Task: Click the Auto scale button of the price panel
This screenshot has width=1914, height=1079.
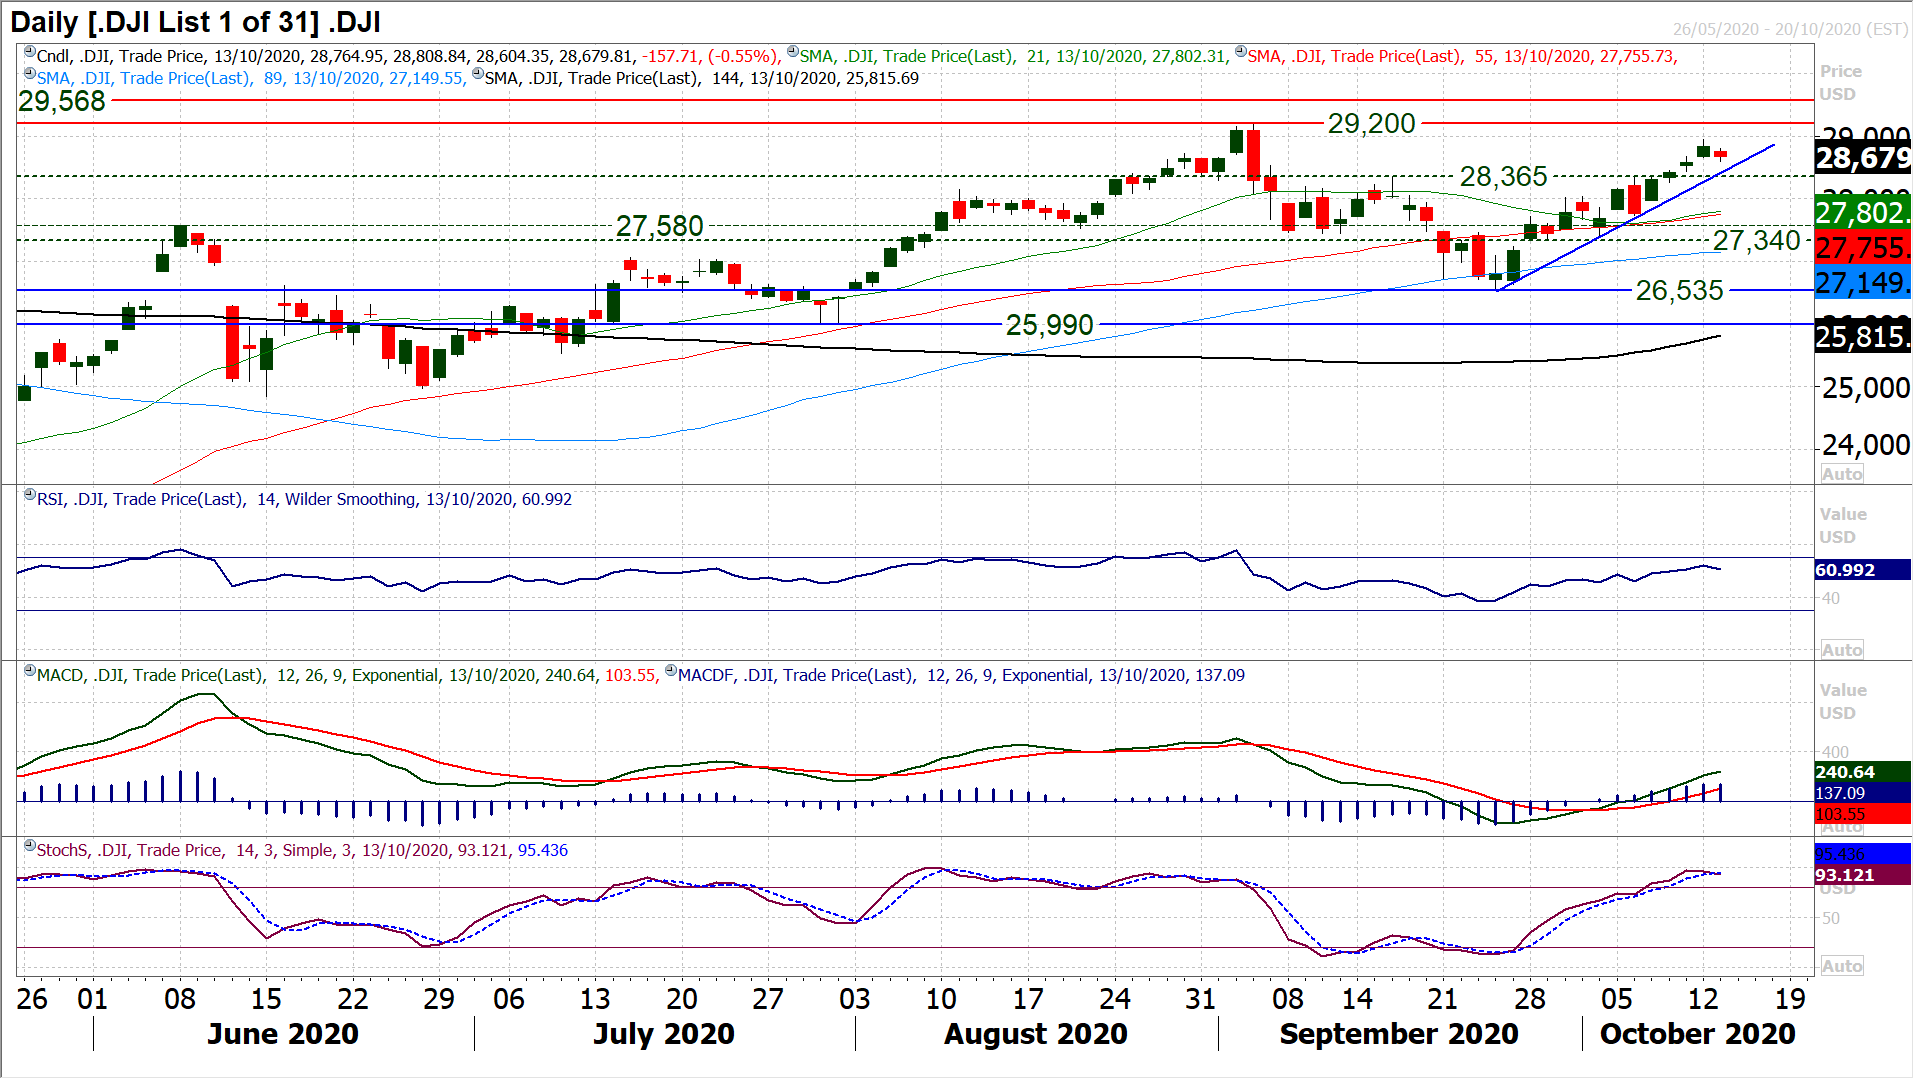Action: 1841,474
